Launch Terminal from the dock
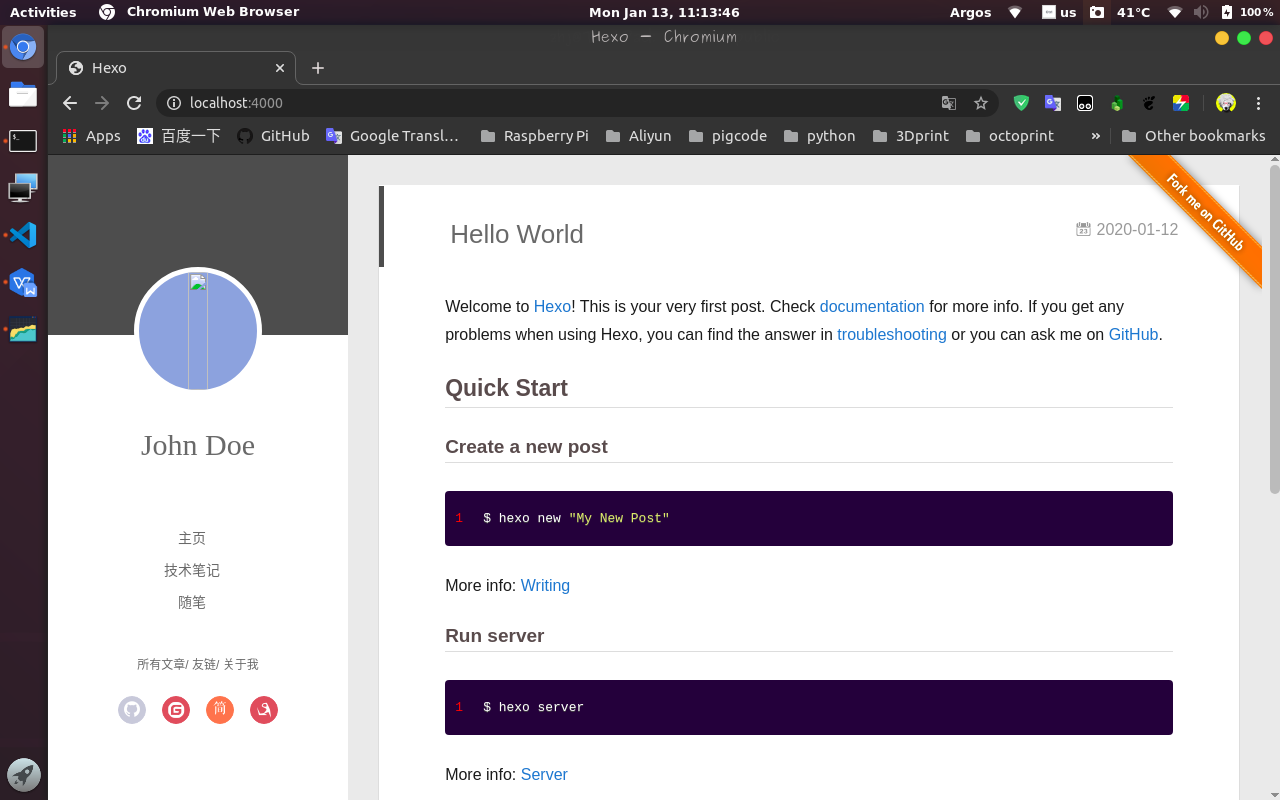The image size is (1280, 800). point(23,141)
